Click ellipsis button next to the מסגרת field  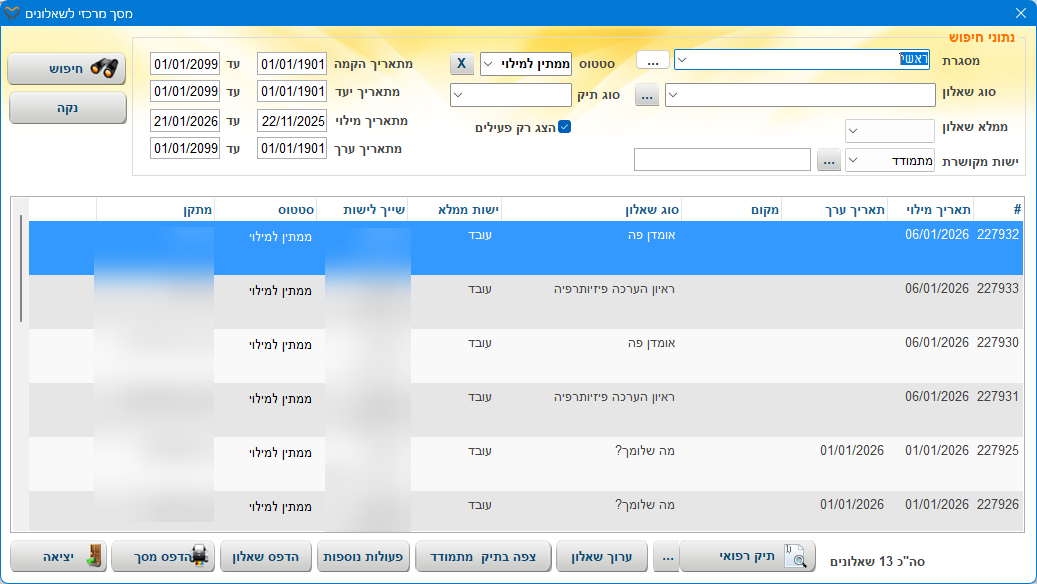[652, 61]
